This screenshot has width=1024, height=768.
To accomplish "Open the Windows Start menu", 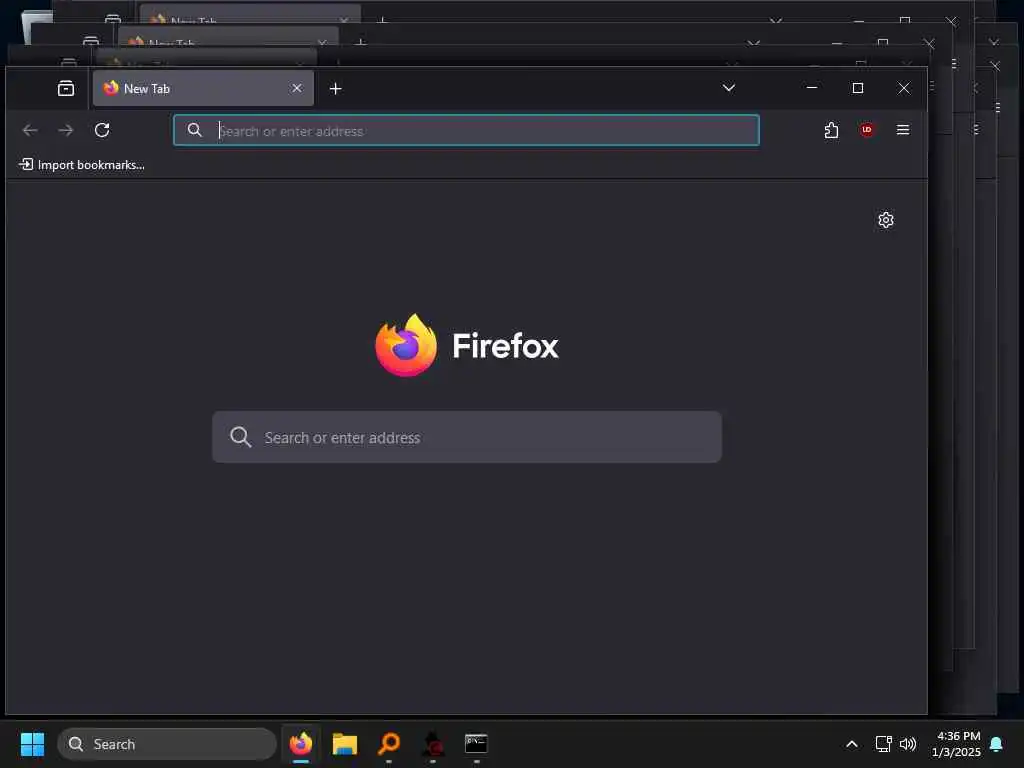I will tap(32, 744).
